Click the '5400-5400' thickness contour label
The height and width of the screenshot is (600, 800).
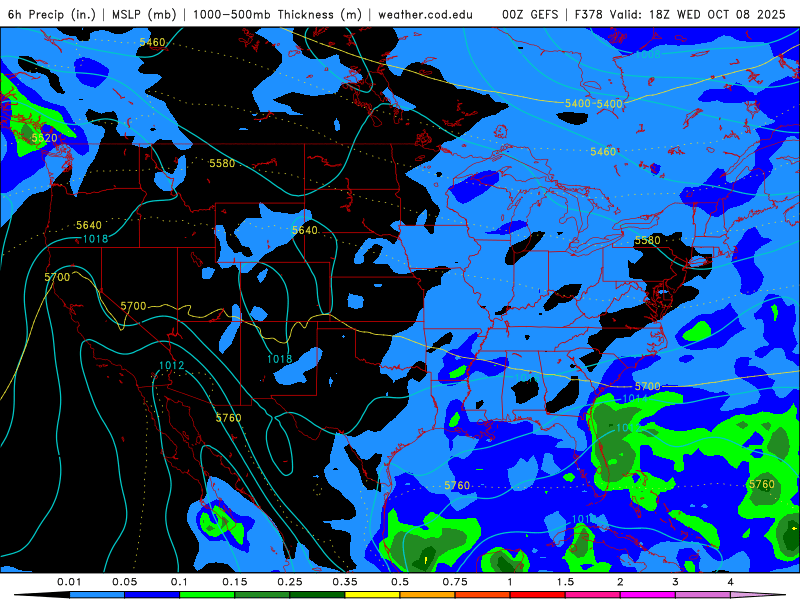(x=594, y=104)
